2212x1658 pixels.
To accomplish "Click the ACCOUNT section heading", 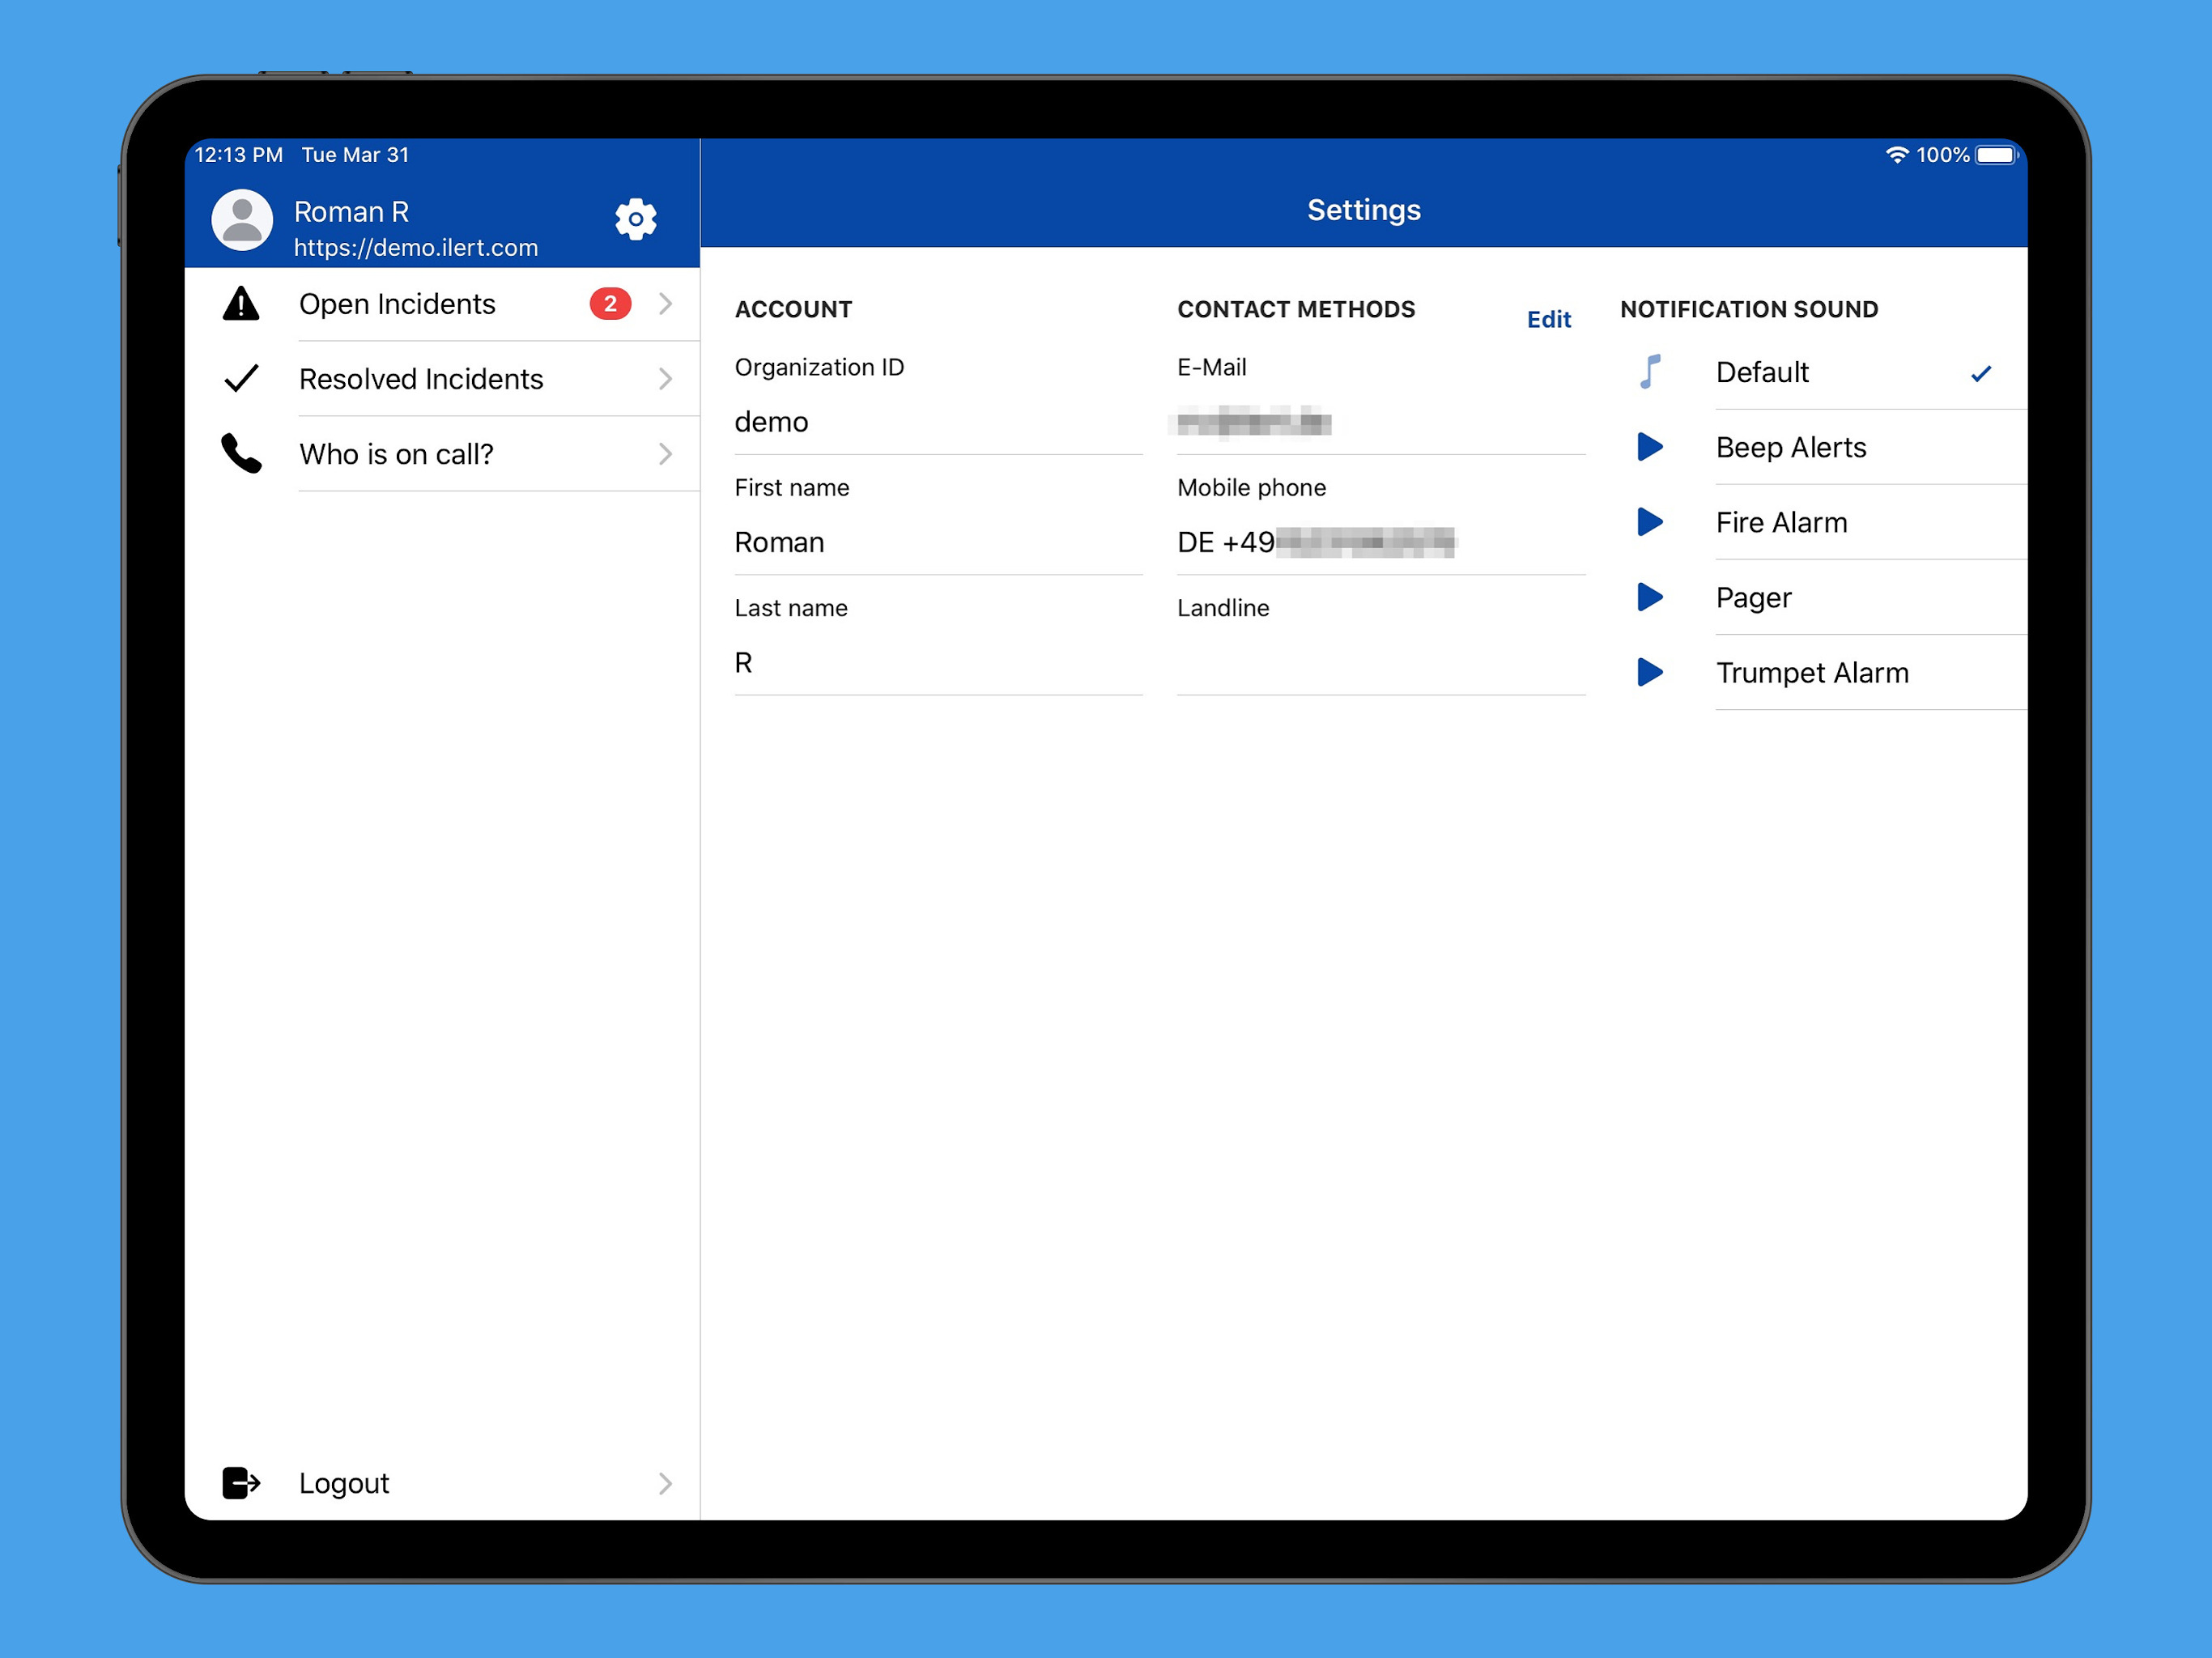I will point(793,309).
